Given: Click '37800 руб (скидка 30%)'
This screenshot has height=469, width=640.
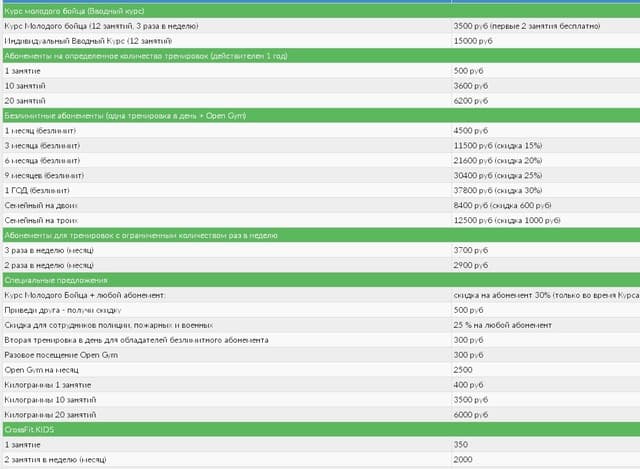Looking at the screenshot, I should 498,191.
